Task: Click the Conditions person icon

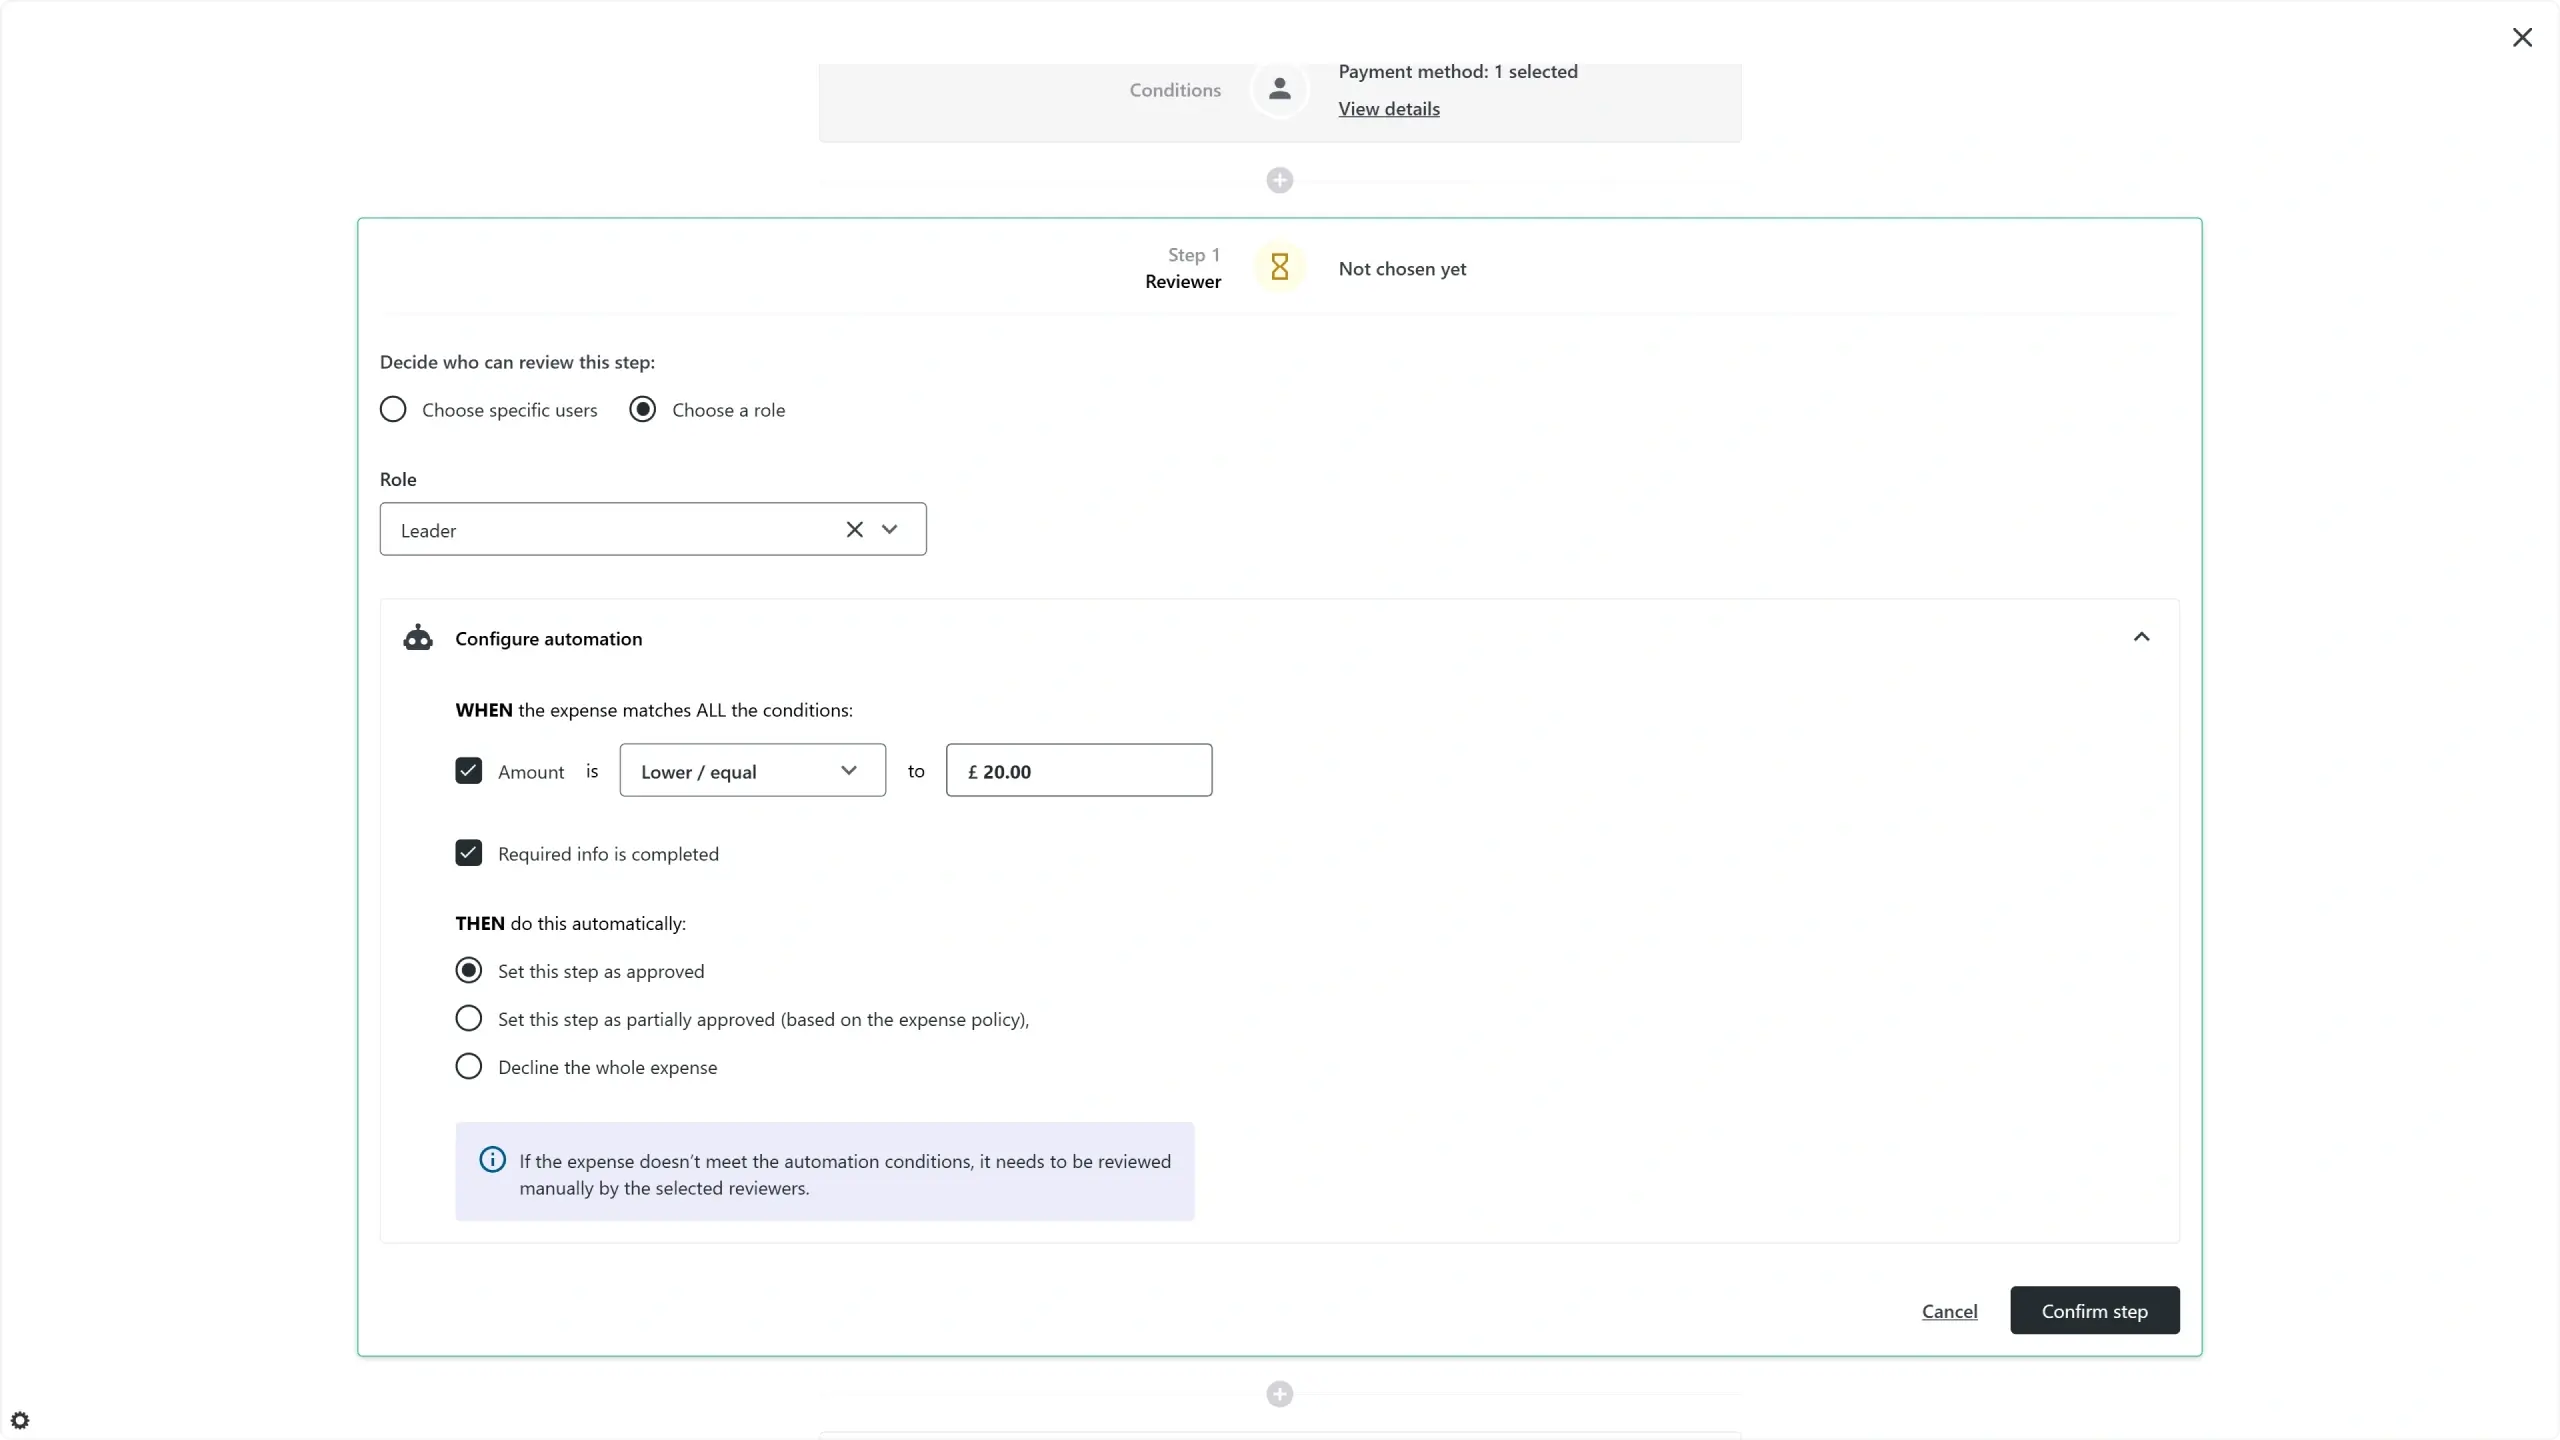Action: pyautogui.click(x=1279, y=89)
